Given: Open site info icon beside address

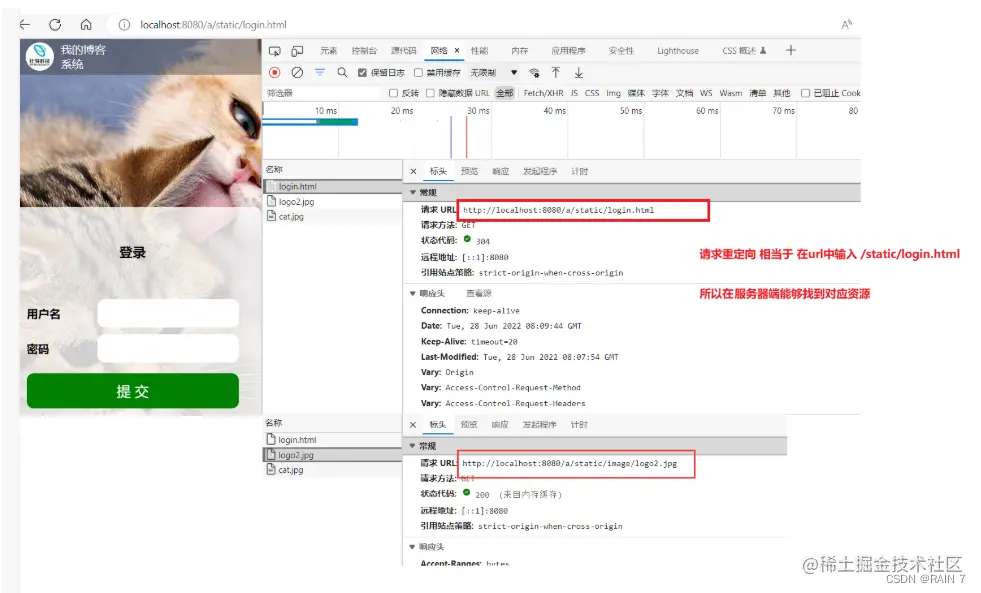Looking at the screenshot, I should [x=124, y=25].
